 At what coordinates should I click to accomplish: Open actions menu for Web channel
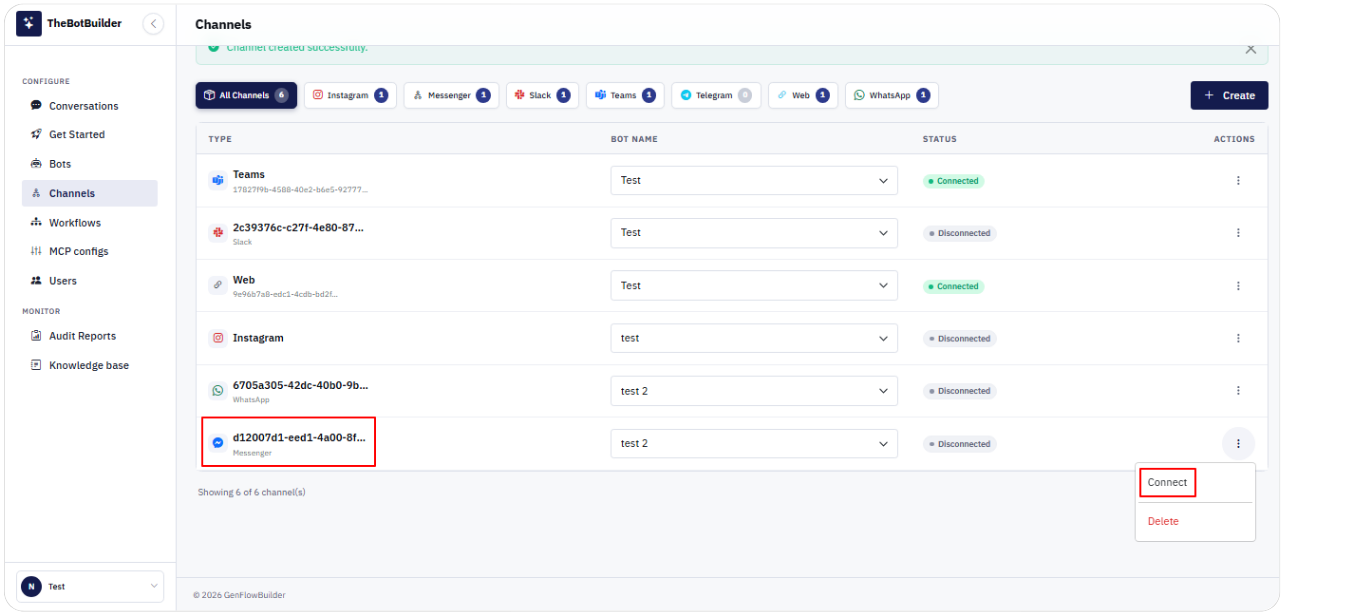(1238, 286)
